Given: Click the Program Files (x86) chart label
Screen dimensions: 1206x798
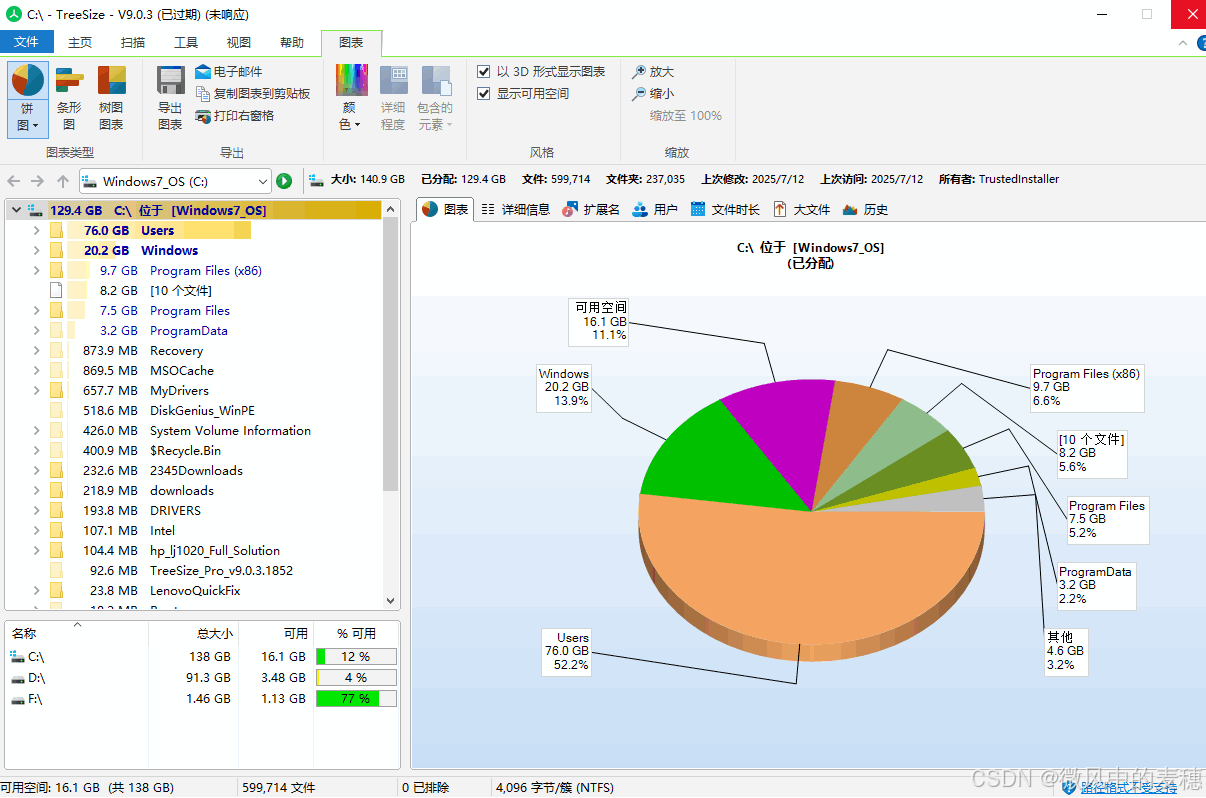Looking at the screenshot, I should click(x=1087, y=387).
